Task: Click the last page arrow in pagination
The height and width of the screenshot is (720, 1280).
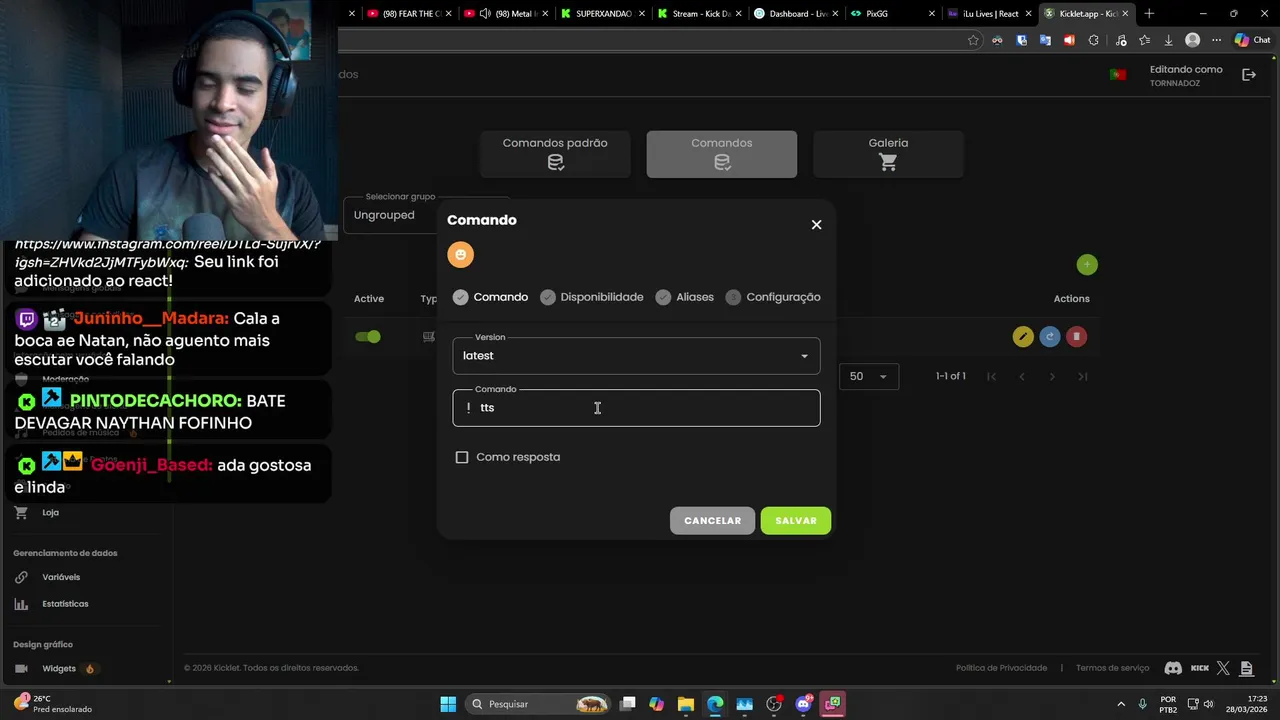Action: [1083, 377]
